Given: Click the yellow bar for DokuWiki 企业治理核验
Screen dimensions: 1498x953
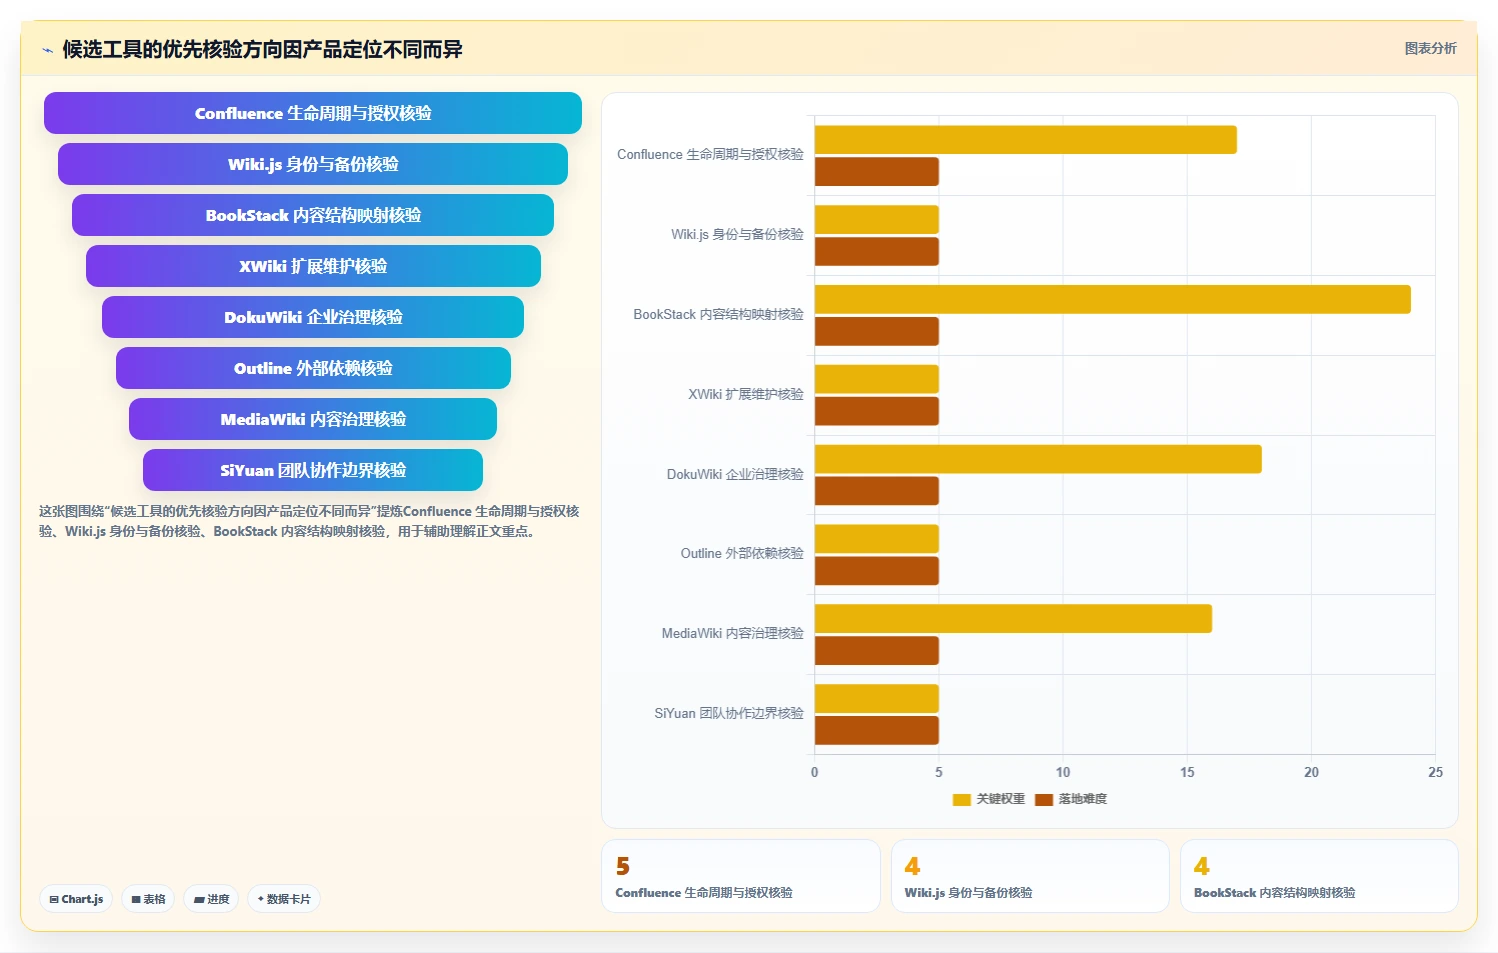Looking at the screenshot, I should click(1038, 460).
